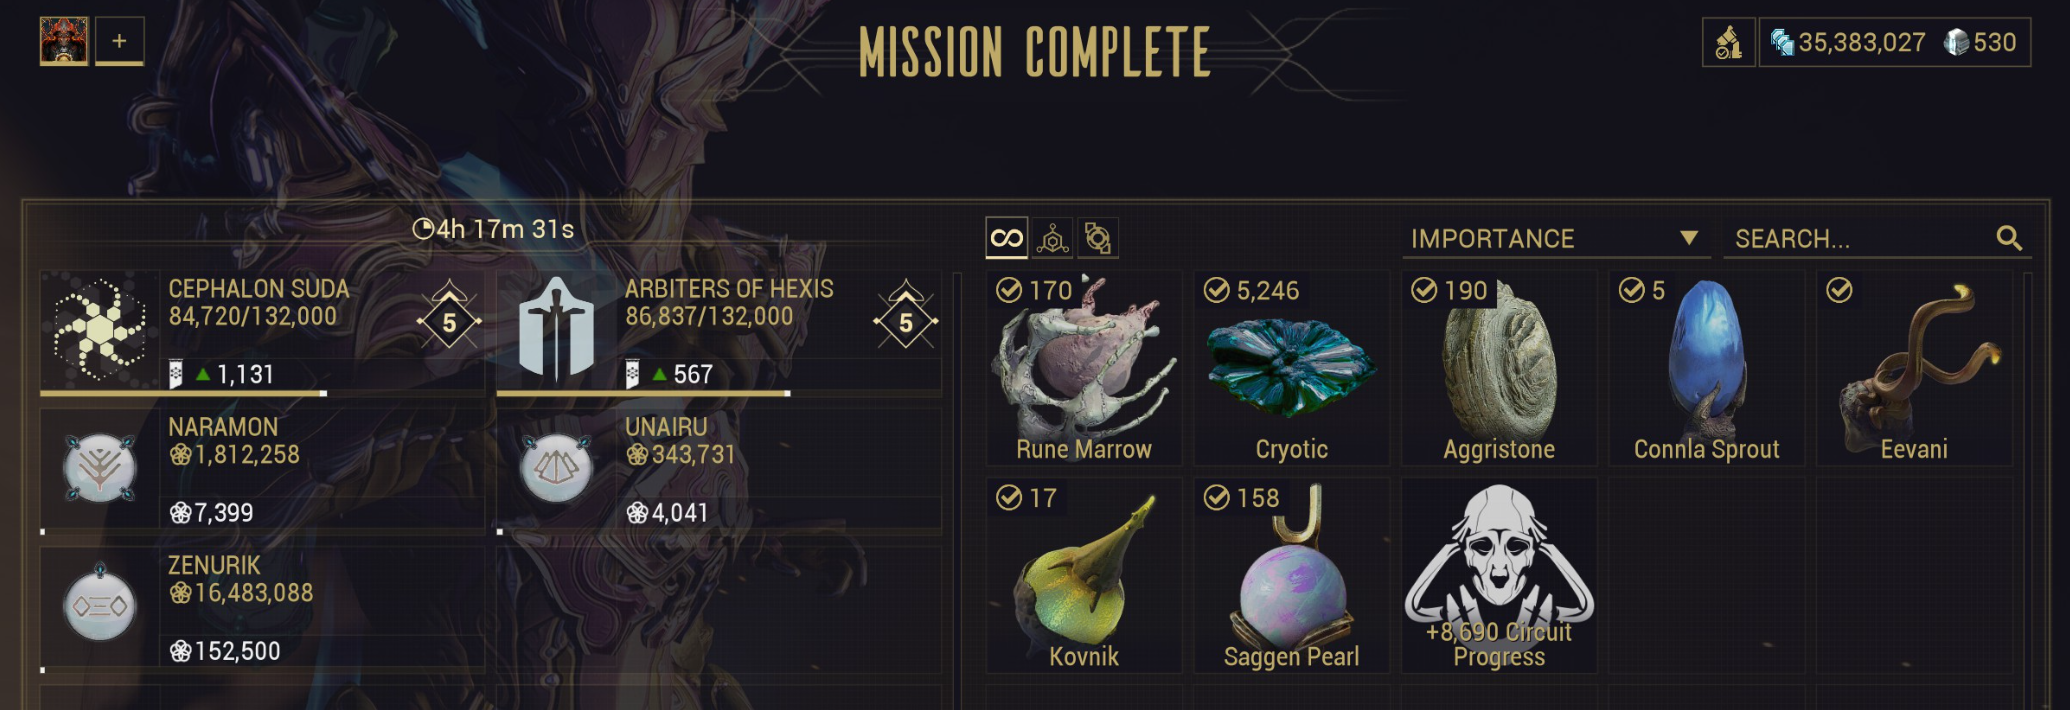Viewport: 2070px width, 710px height.
Task: Click the player avatar glyph icon
Action: (64, 41)
